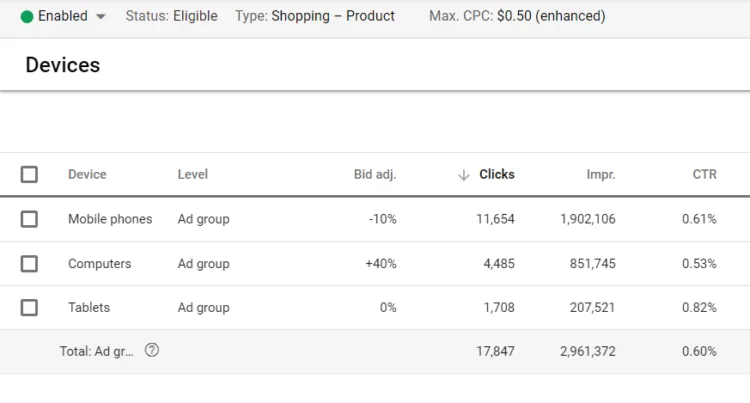Tick the Tablets row checkbox
The image size is (750, 403).
point(29,308)
